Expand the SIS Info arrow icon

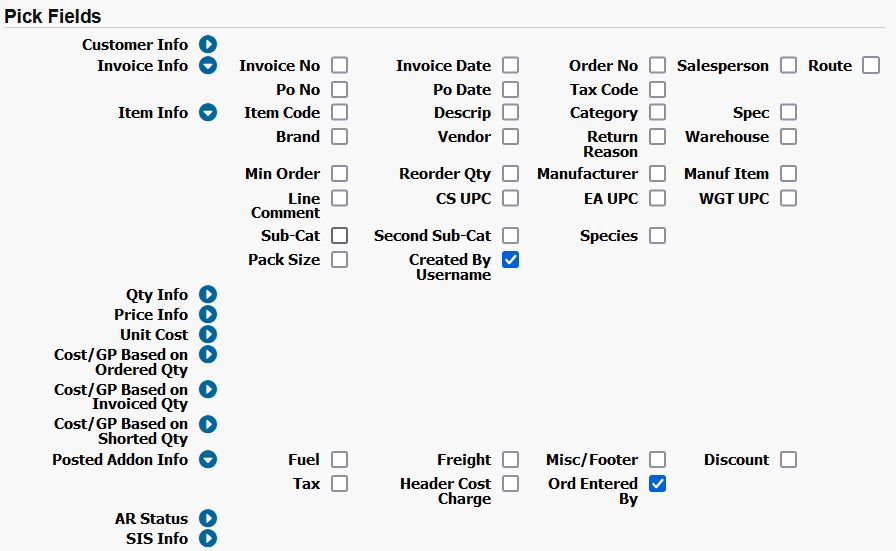point(208,538)
